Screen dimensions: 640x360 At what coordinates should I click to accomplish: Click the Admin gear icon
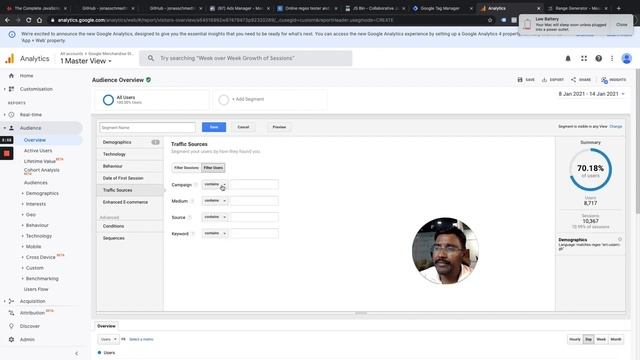[x=11, y=339]
